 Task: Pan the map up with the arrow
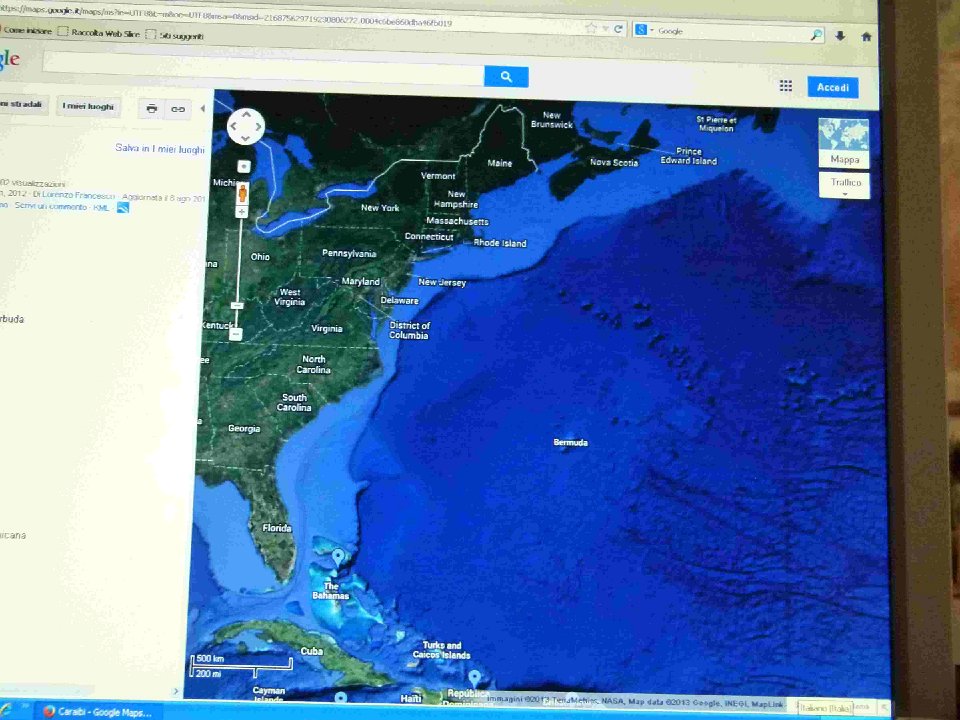point(246,114)
